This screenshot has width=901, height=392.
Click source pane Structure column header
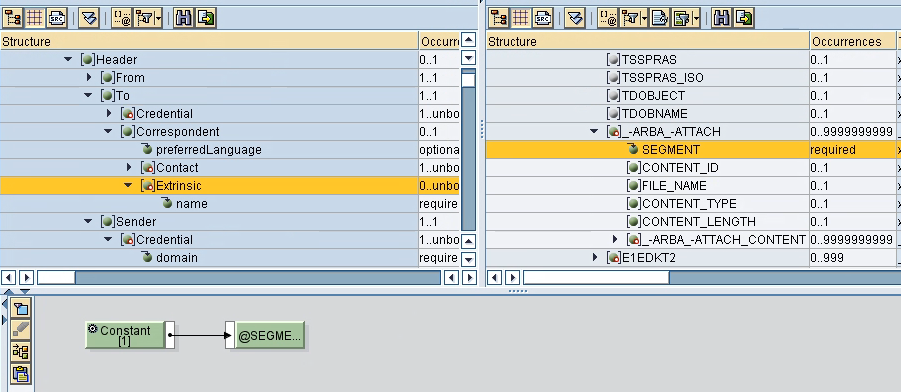coord(209,41)
